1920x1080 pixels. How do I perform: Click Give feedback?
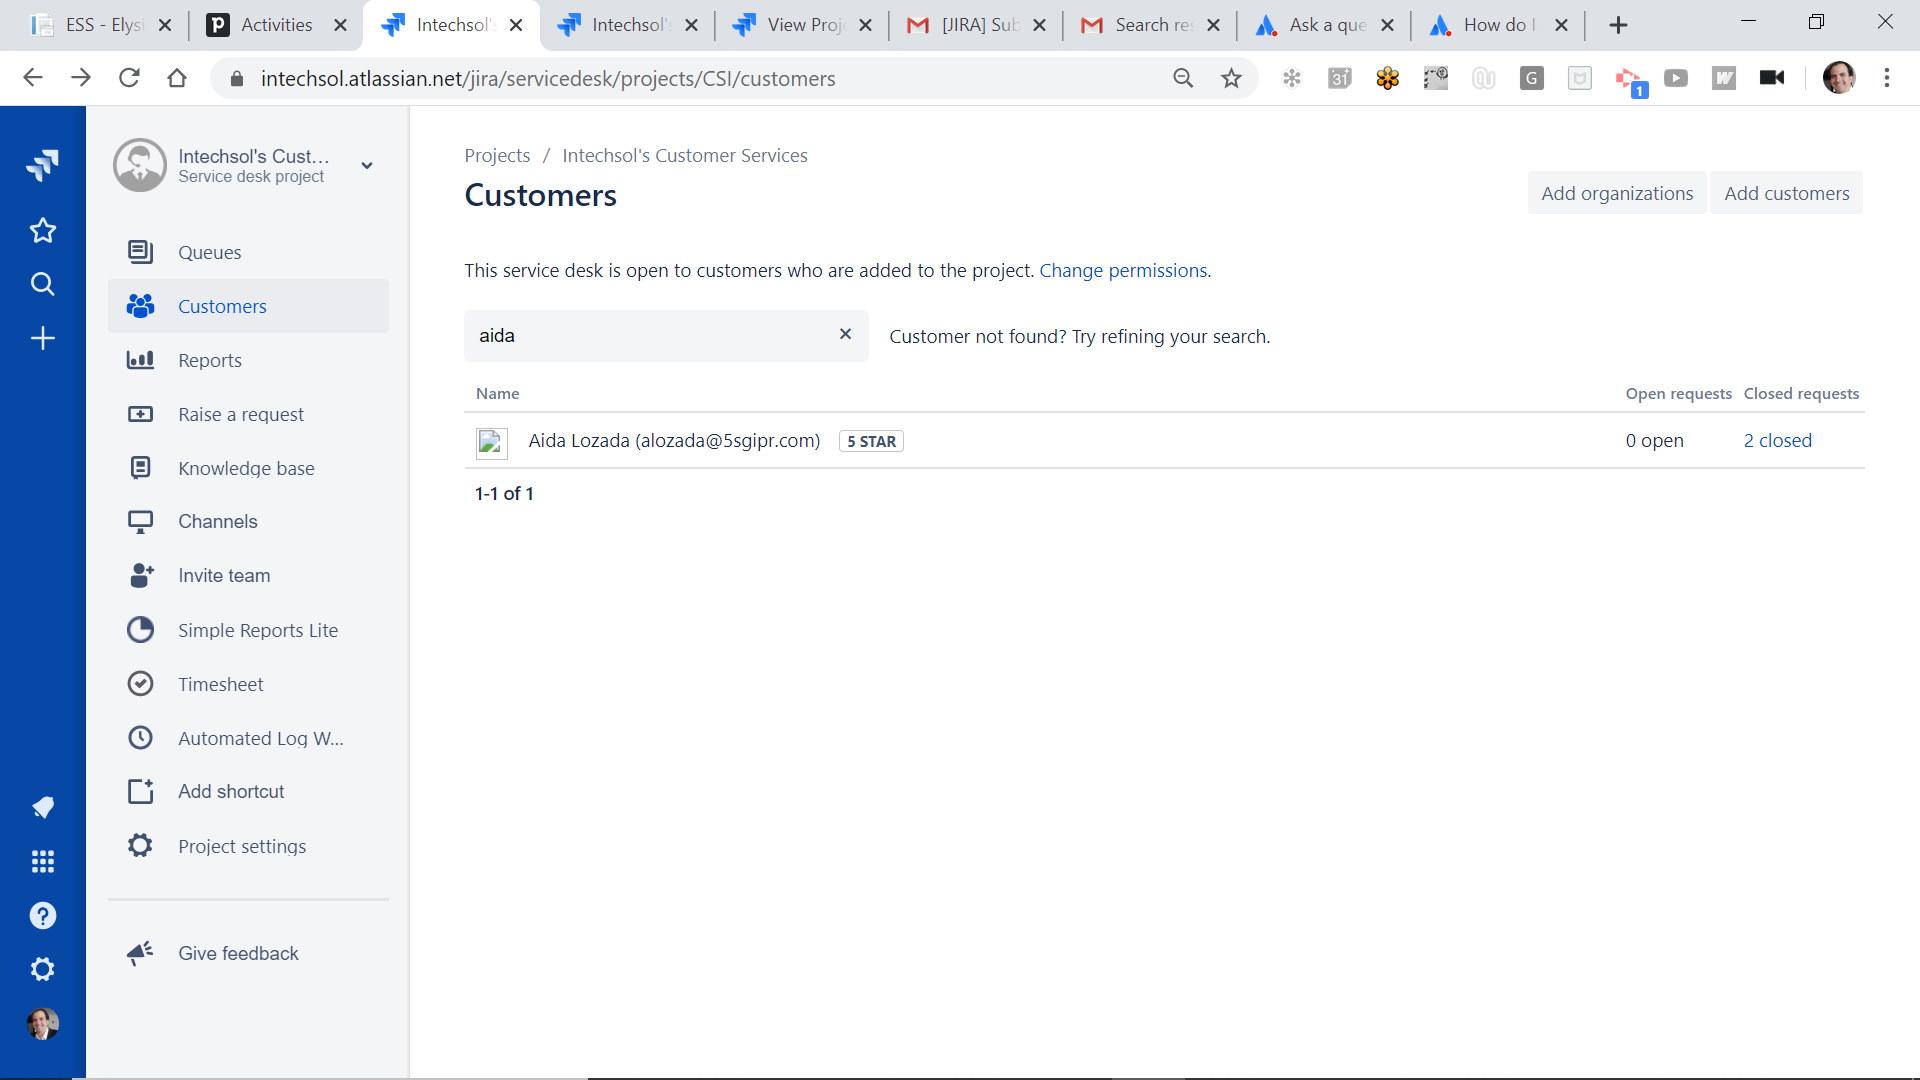click(x=248, y=953)
